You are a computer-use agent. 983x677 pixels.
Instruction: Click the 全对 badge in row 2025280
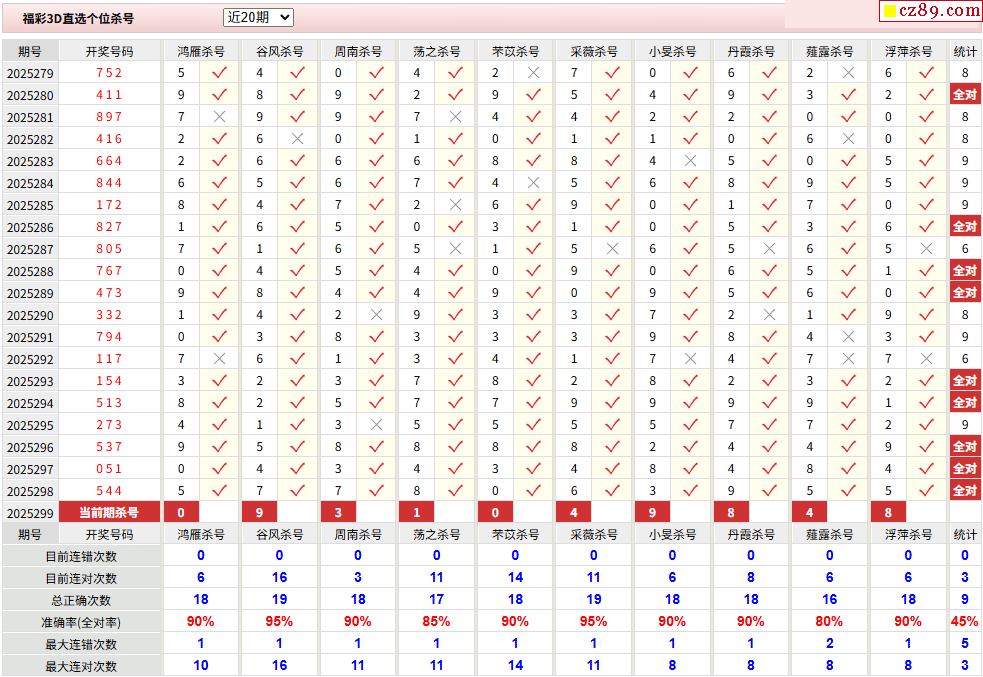coord(965,95)
